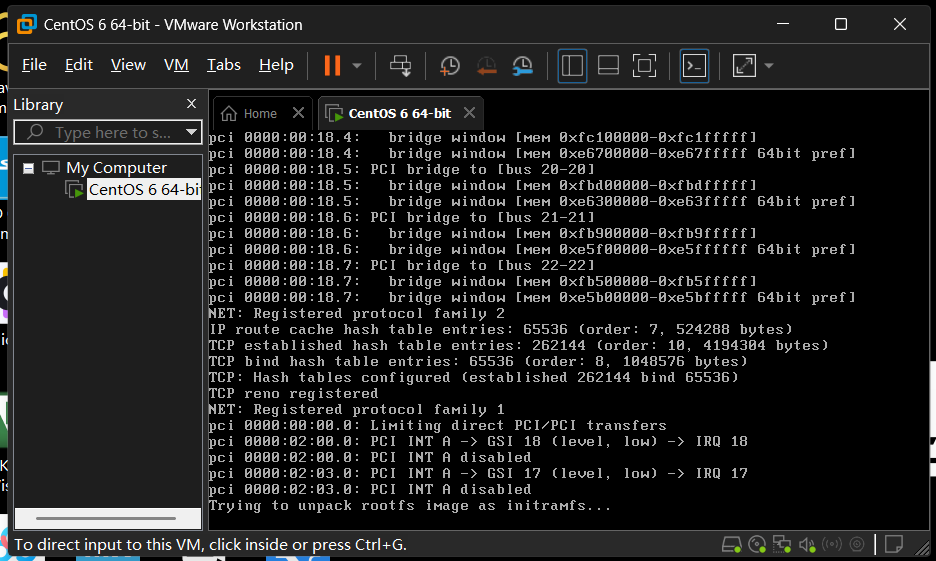
Task: Toggle the console view button
Action: 694,66
